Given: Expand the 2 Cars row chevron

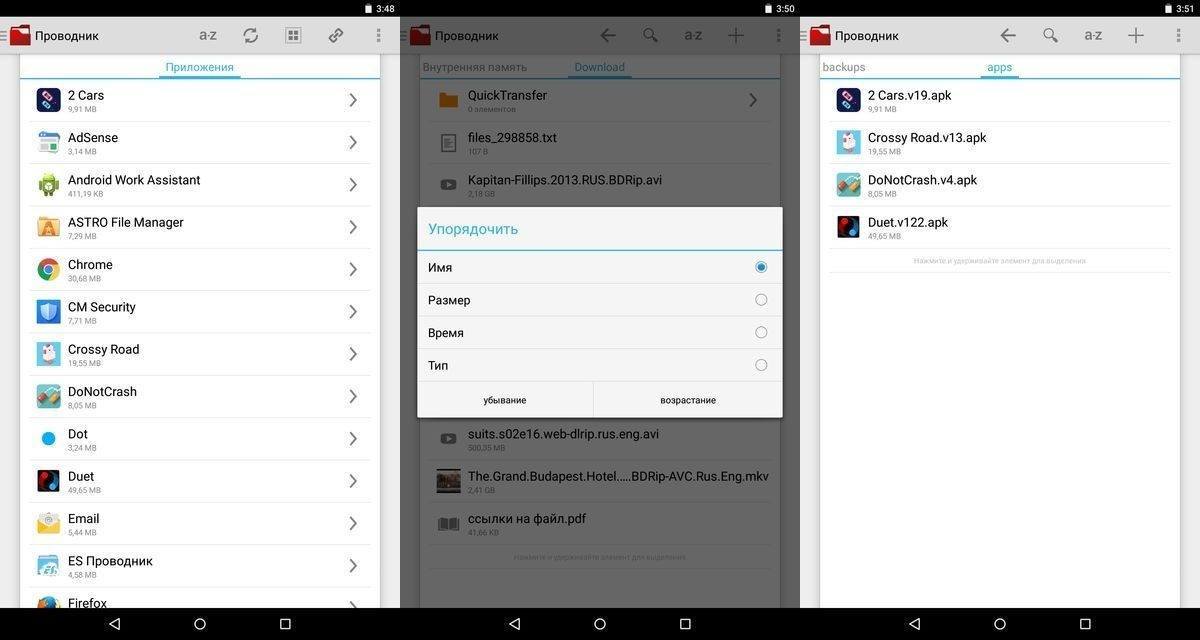Looking at the screenshot, I should 353,100.
